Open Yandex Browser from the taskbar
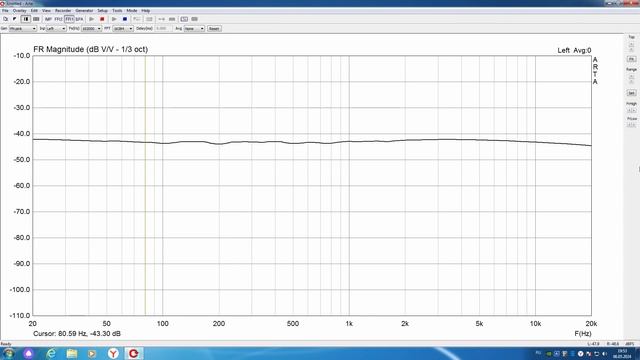 [x=113, y=353]
